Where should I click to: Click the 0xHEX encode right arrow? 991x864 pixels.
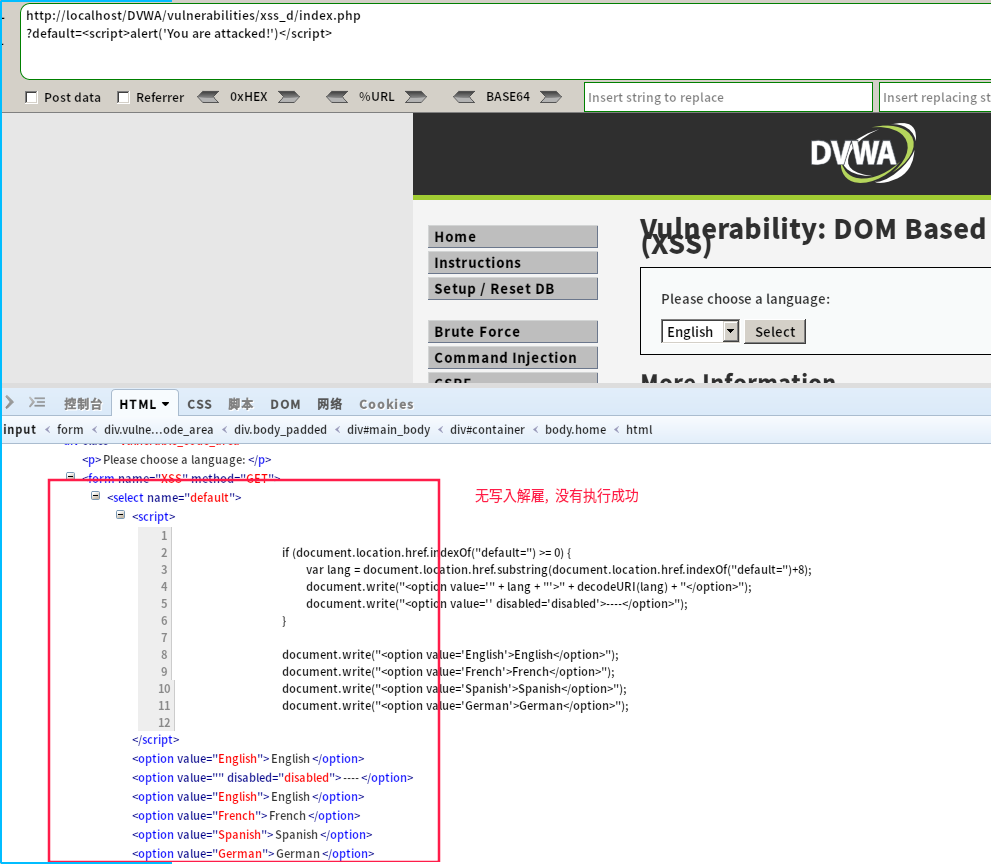tap(289, 97)
